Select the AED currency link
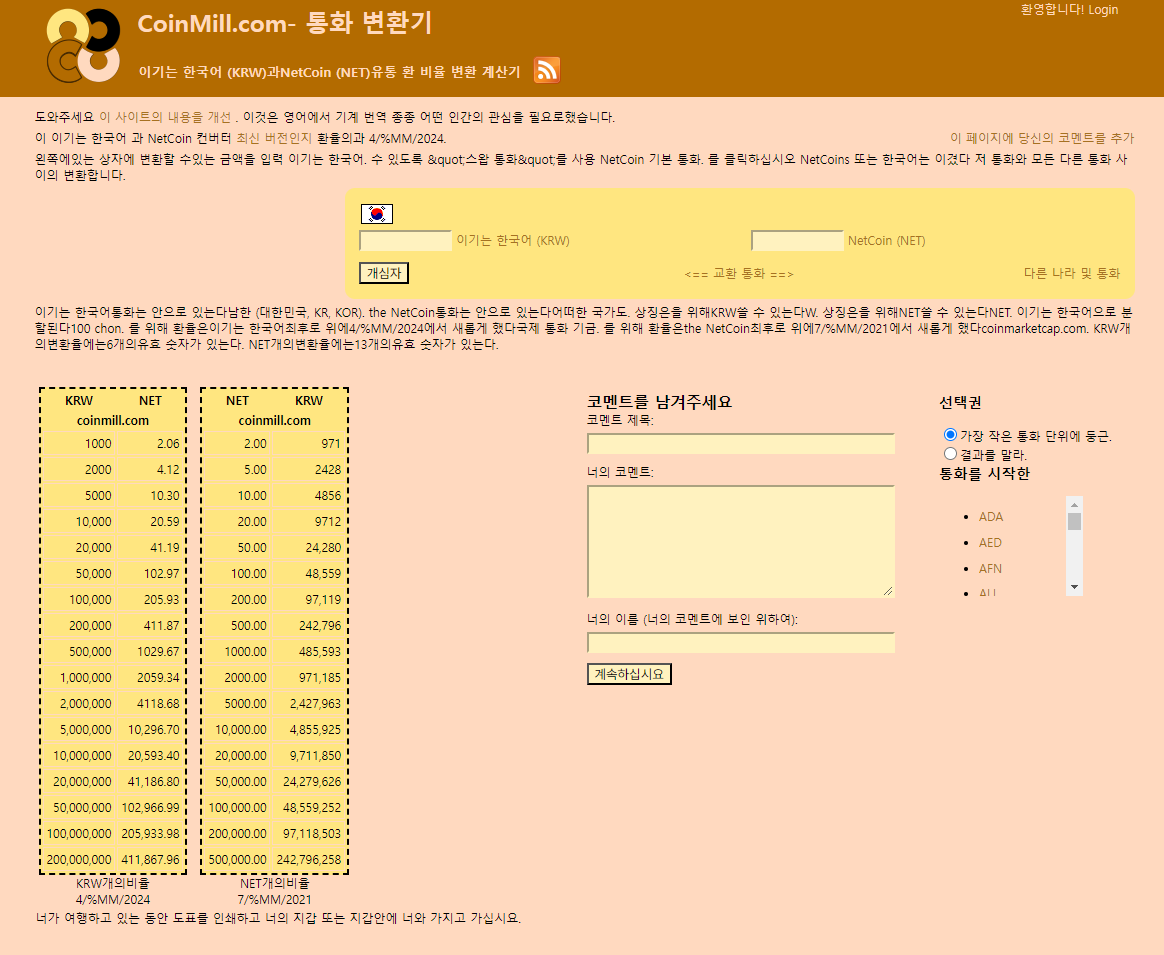Screen dimensions: 1164x955 click(x=990, y=542)
